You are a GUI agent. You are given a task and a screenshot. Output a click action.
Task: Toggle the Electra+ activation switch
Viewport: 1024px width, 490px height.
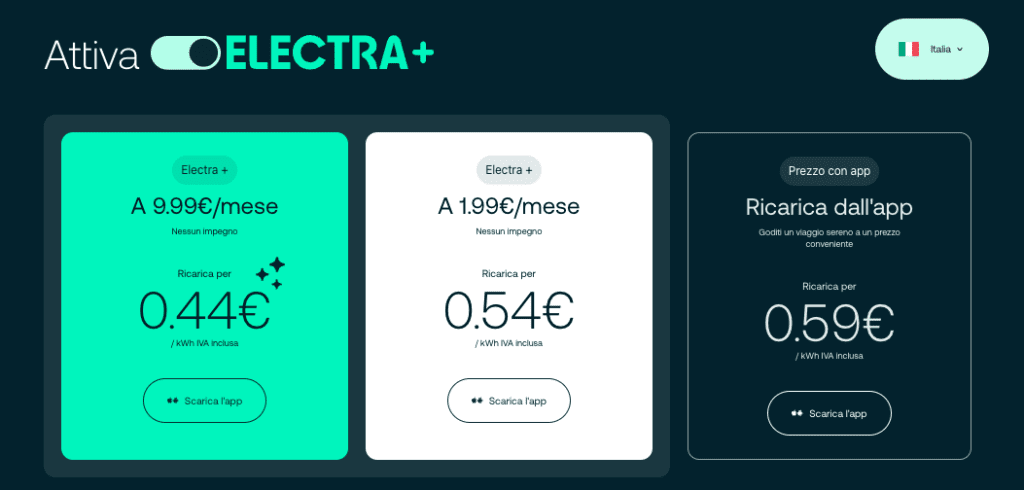coord(186,53)
